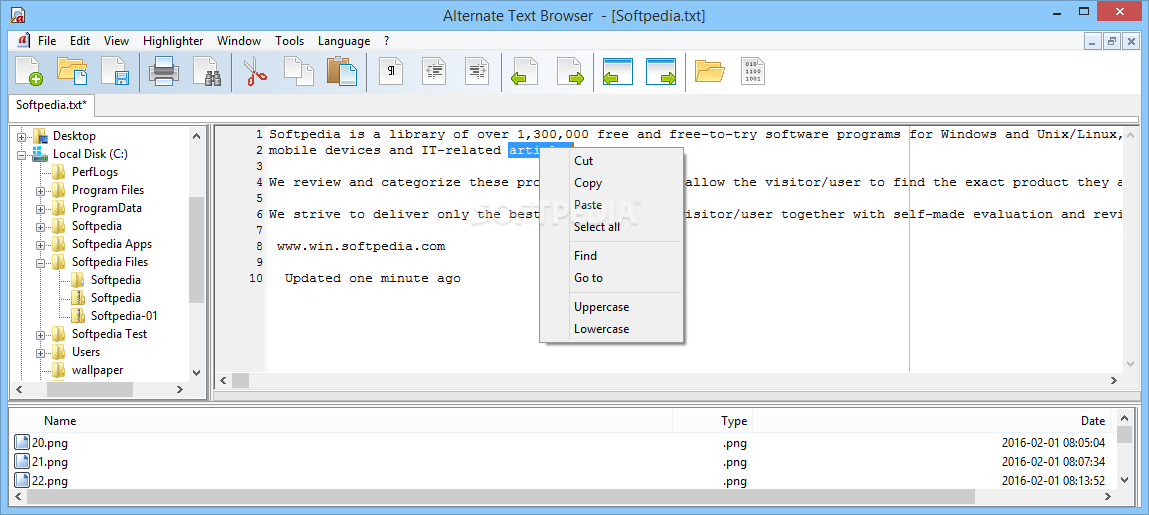Image resolution: width=1149 pixels, height=515 pixels.
Task: Select the Softpedia Test folder
Action: tap(109, 334)
